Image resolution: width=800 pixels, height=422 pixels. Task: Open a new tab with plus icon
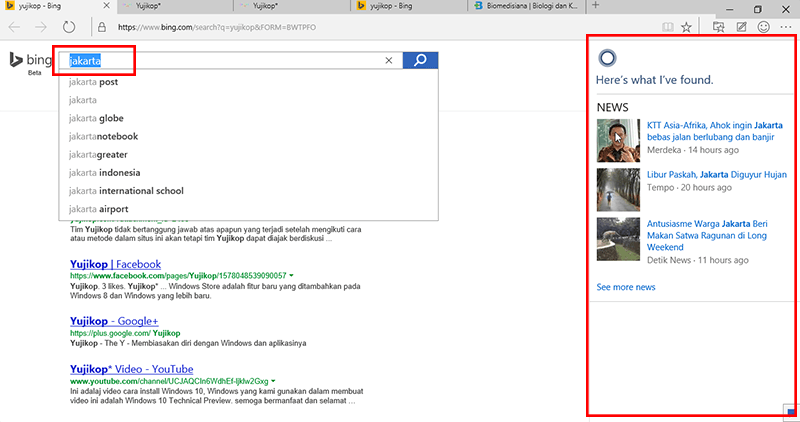[595, 6]
